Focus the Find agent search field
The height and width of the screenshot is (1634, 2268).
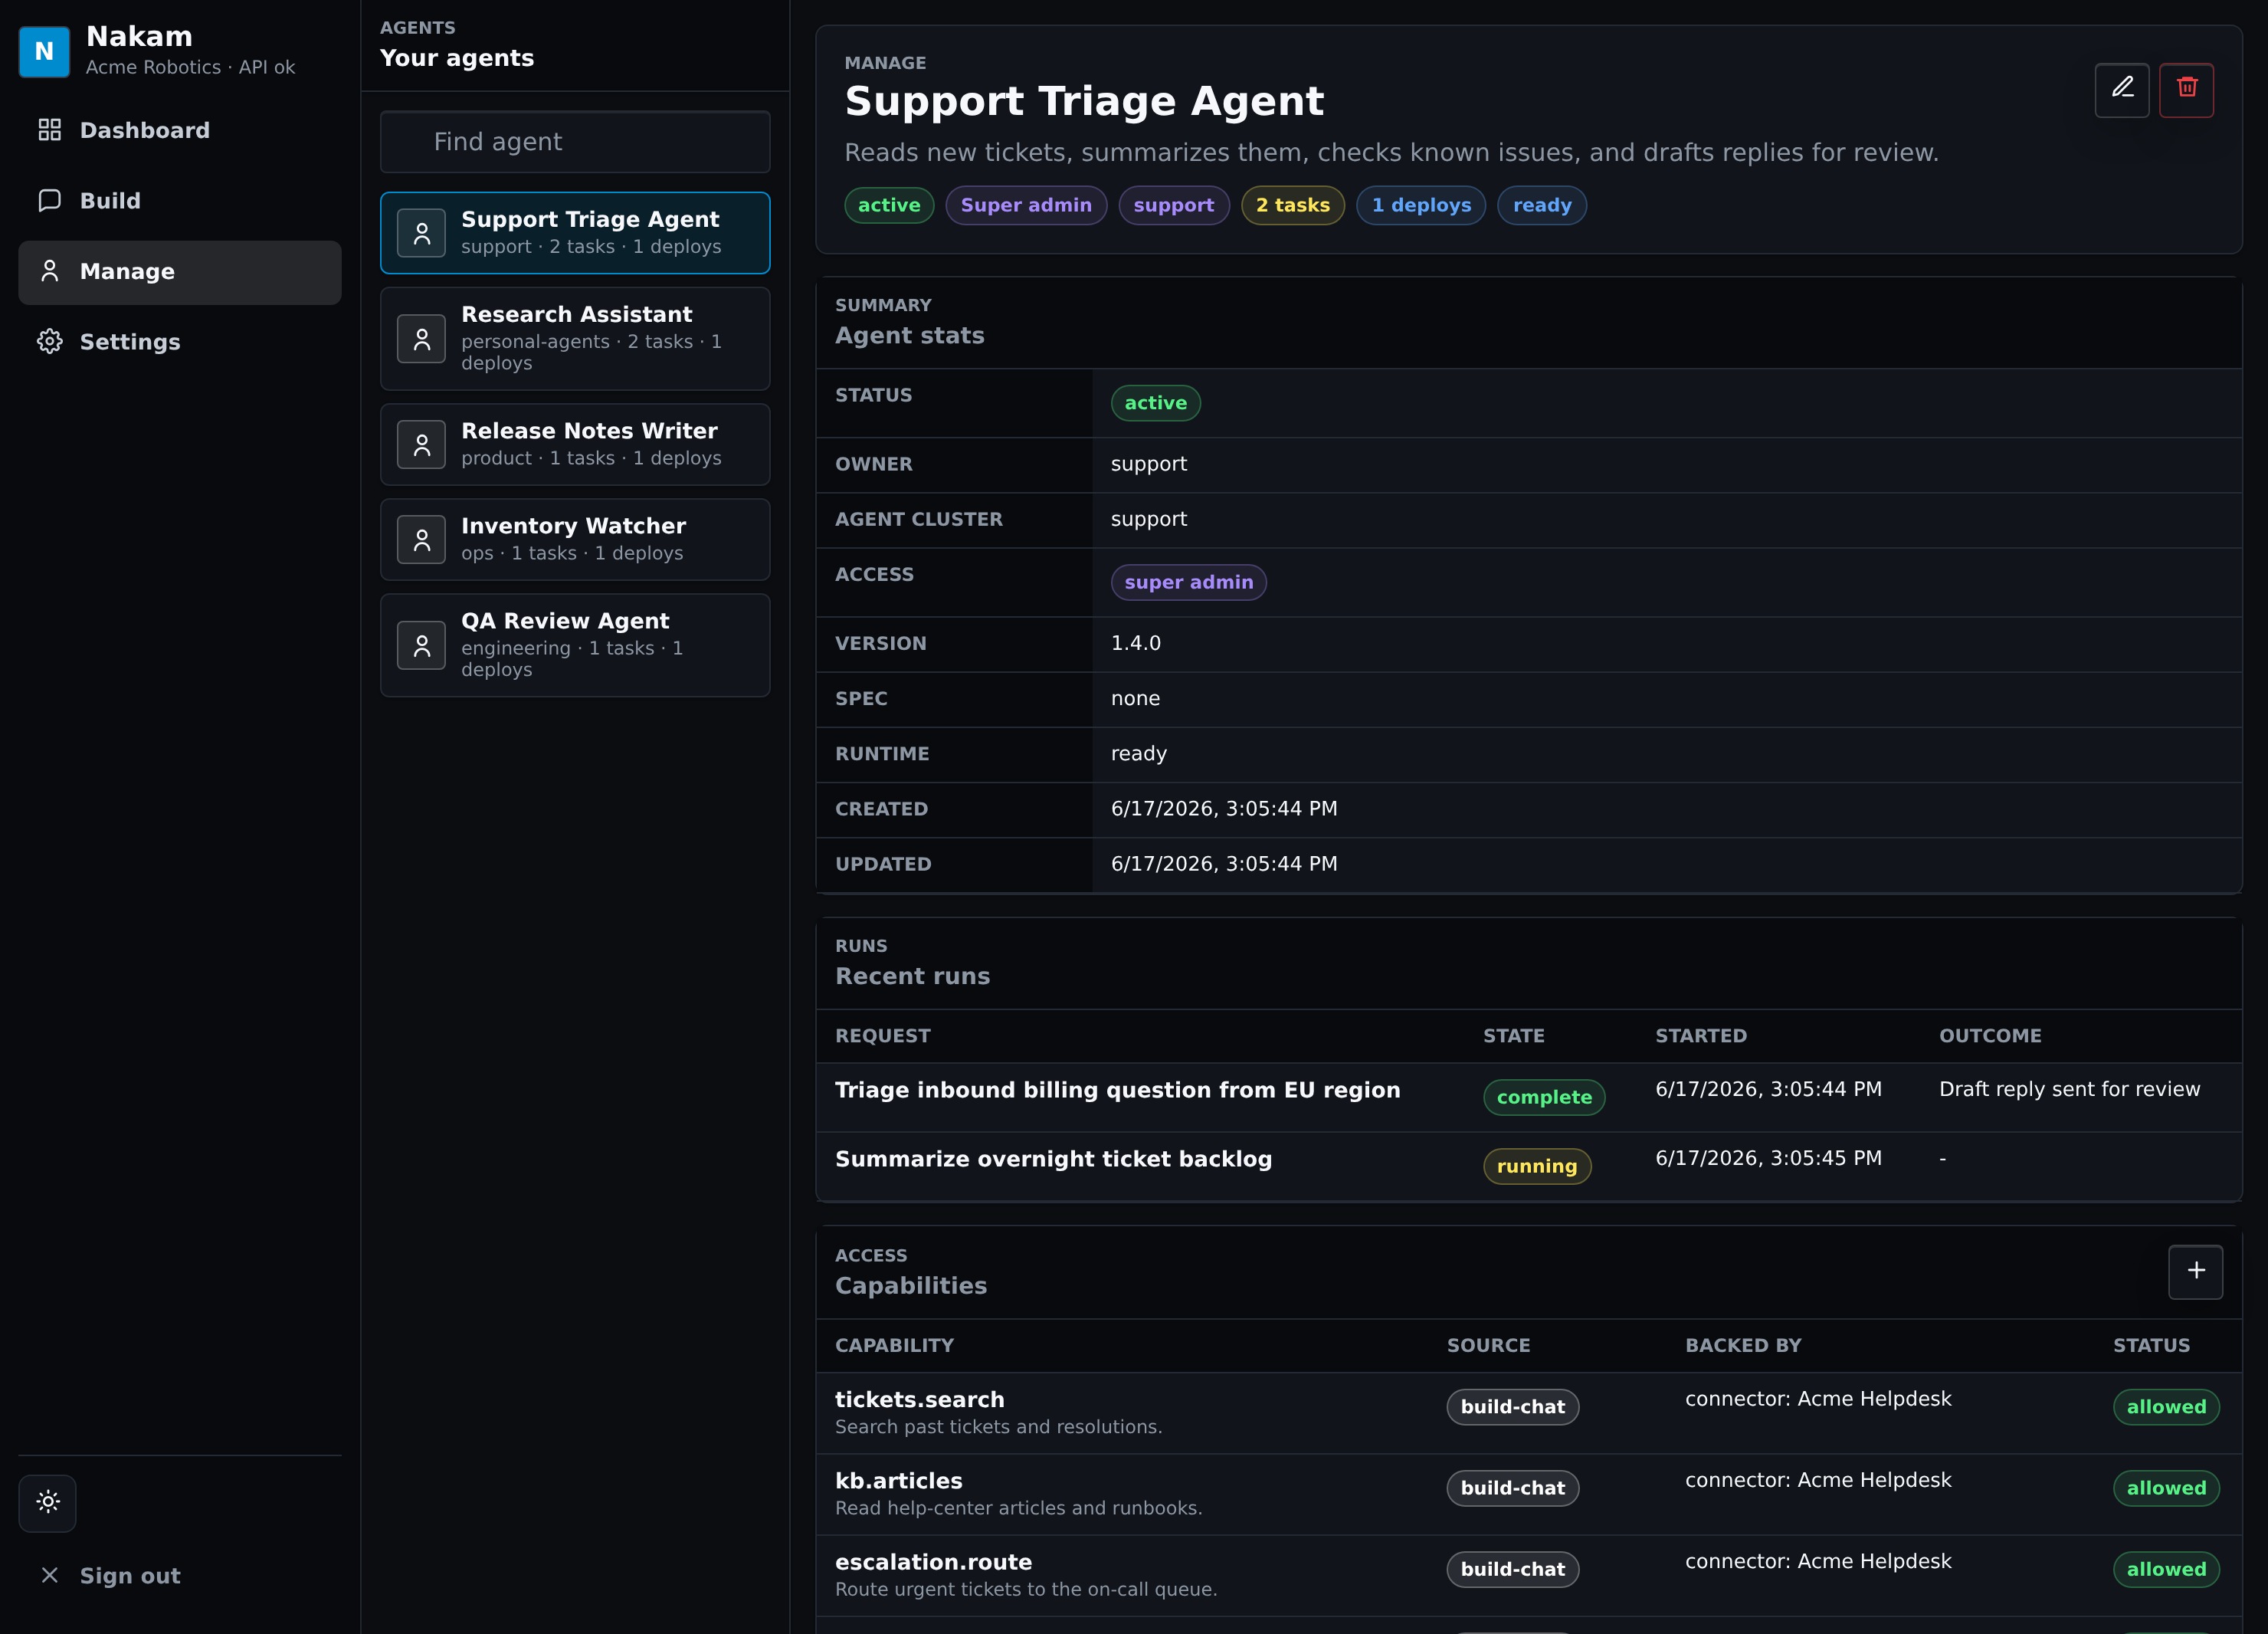click(x=575, y=142)
